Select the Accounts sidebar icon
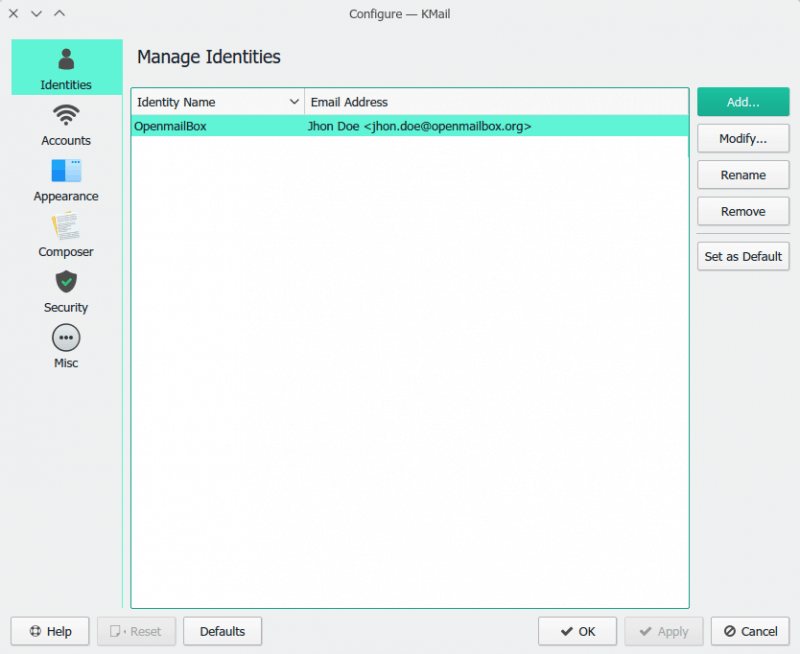The image size is (800, 654). pos(65,124)
